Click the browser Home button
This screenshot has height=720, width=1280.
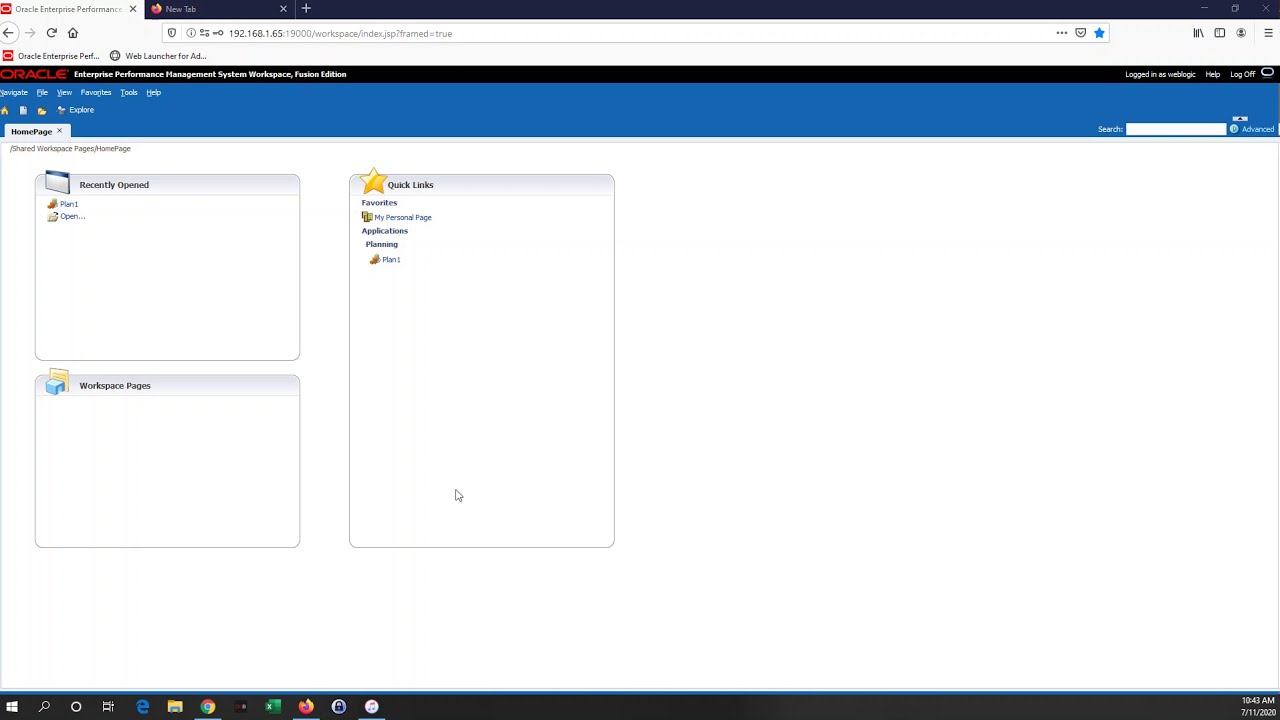click(x=73, y=33)
